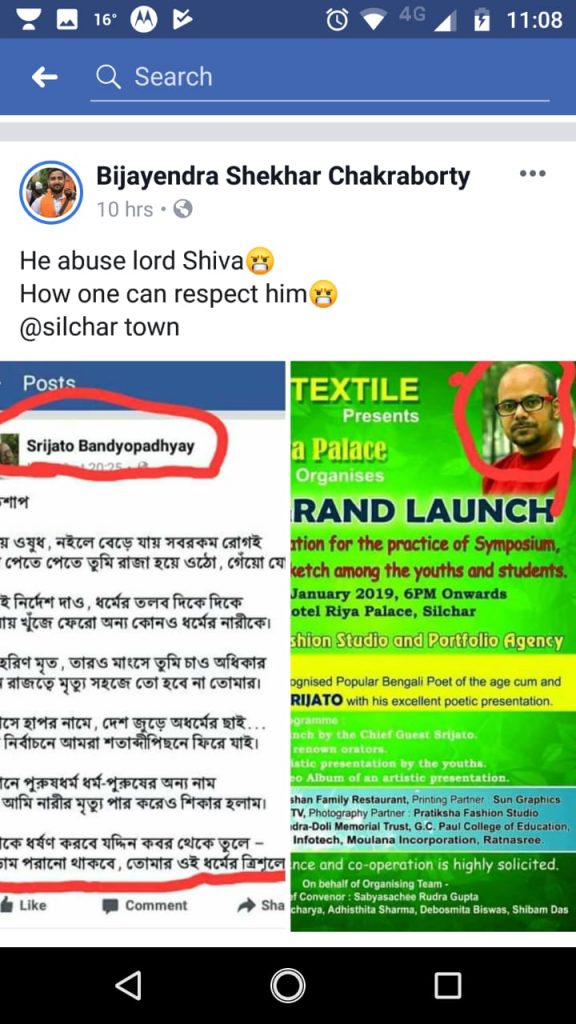Viewport: 576px width, 1024px height.
Task: Open Bijayendra Shekhar Chakraborty's profile picture
Action: pyautogui.click(x=51, y=192)
